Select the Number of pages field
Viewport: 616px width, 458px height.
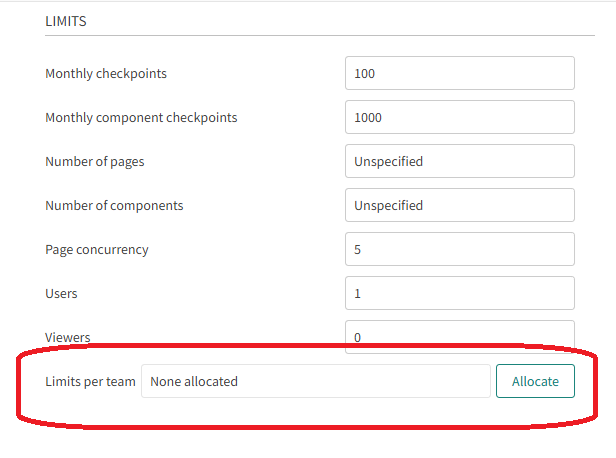[459, 161]
